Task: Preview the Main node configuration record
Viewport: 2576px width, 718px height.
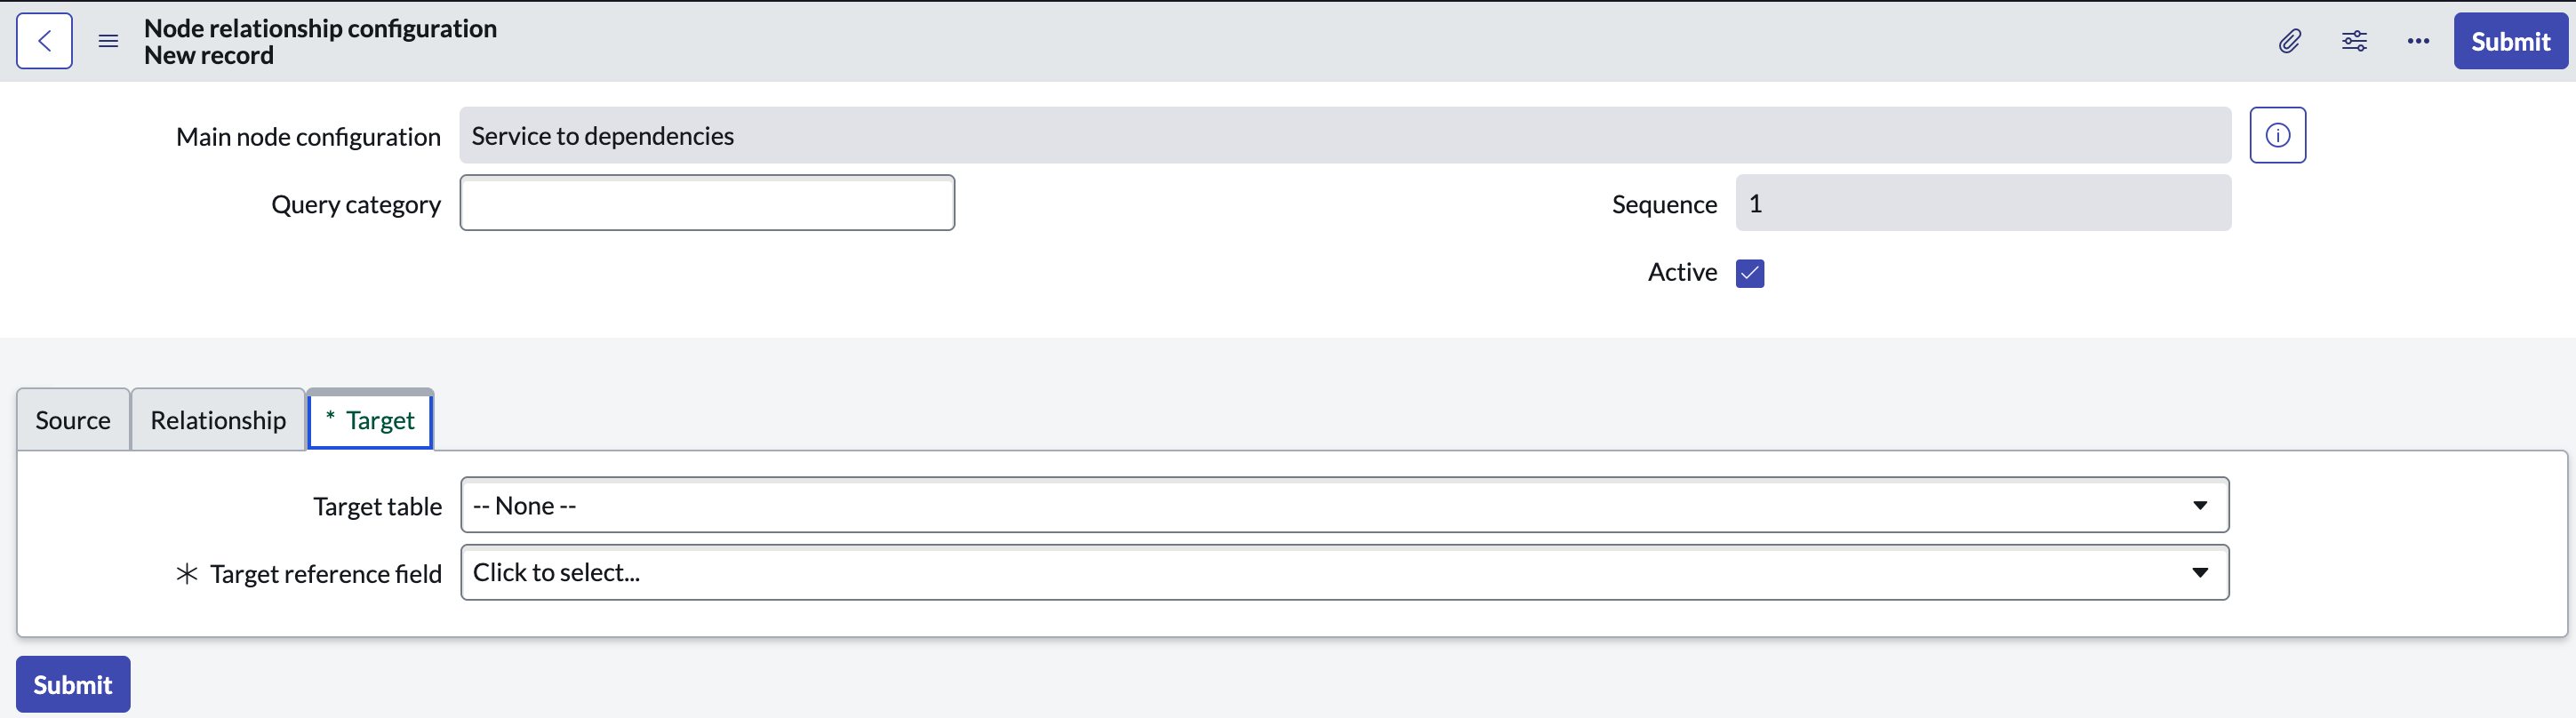Action: click(2277, 135)
